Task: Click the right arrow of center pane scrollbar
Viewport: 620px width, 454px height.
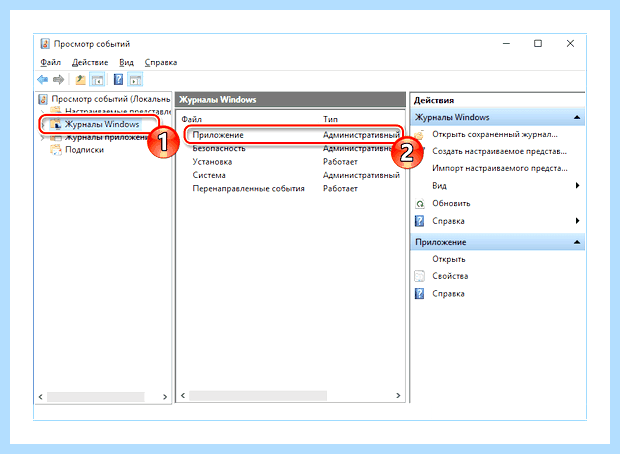Action: (398, 395)
